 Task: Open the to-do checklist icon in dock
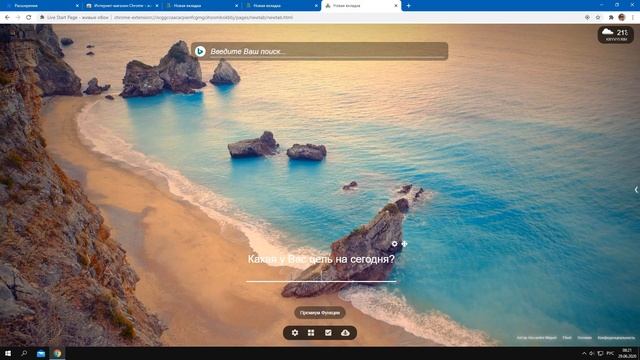tap(328, 333)
